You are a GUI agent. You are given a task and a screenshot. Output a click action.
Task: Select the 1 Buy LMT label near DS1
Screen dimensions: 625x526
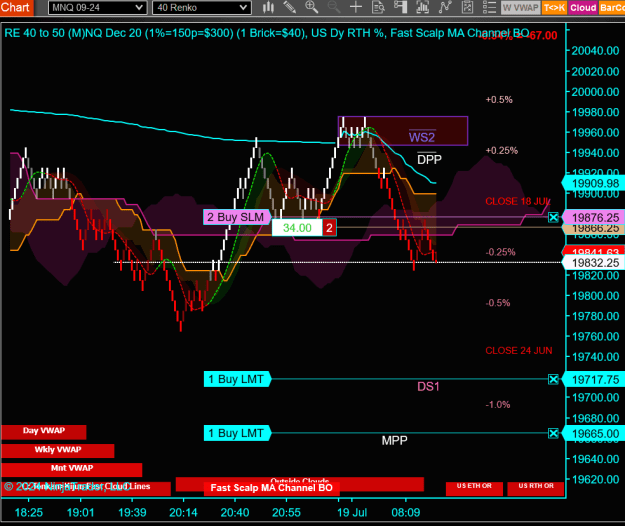click(x=237, y=379)
